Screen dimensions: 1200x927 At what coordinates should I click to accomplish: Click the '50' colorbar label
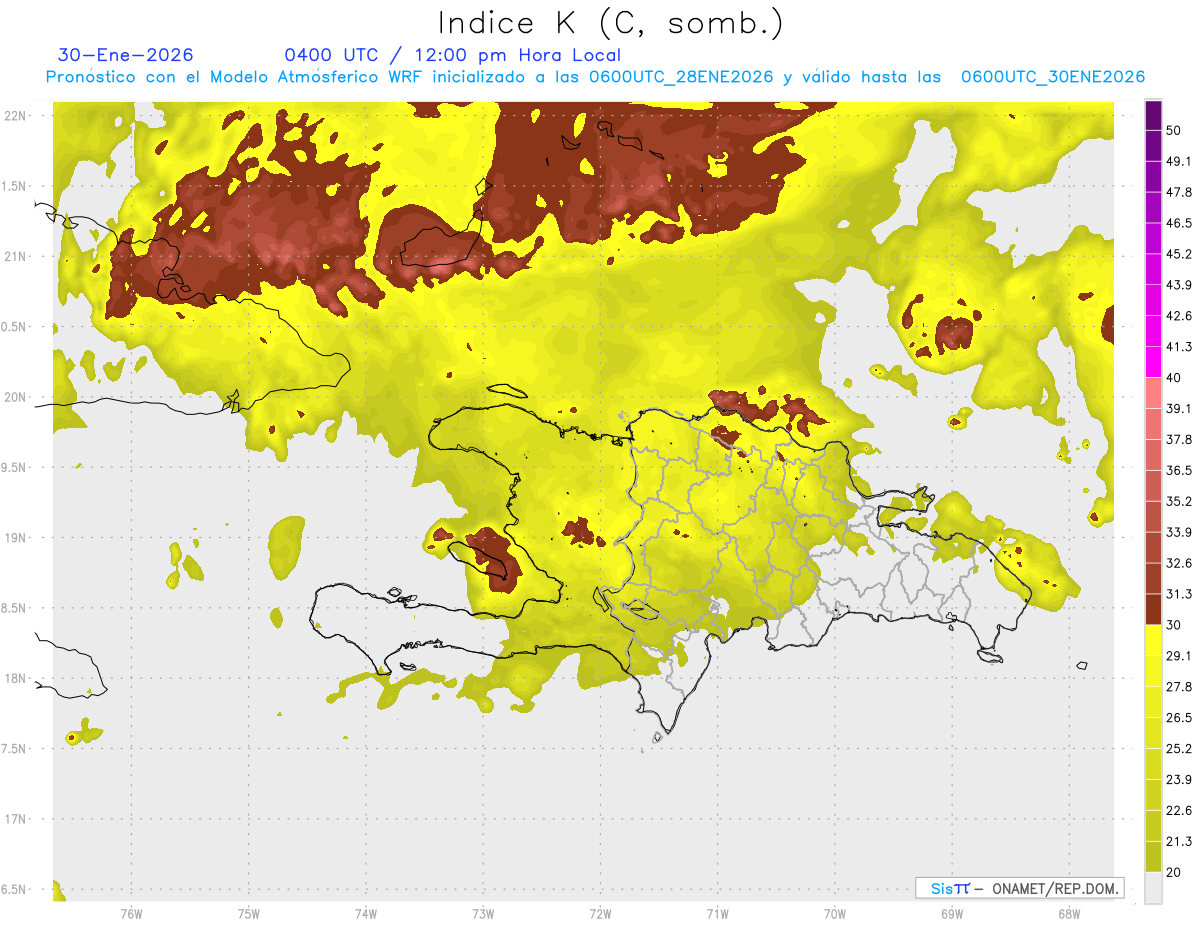click(1175, 130)
